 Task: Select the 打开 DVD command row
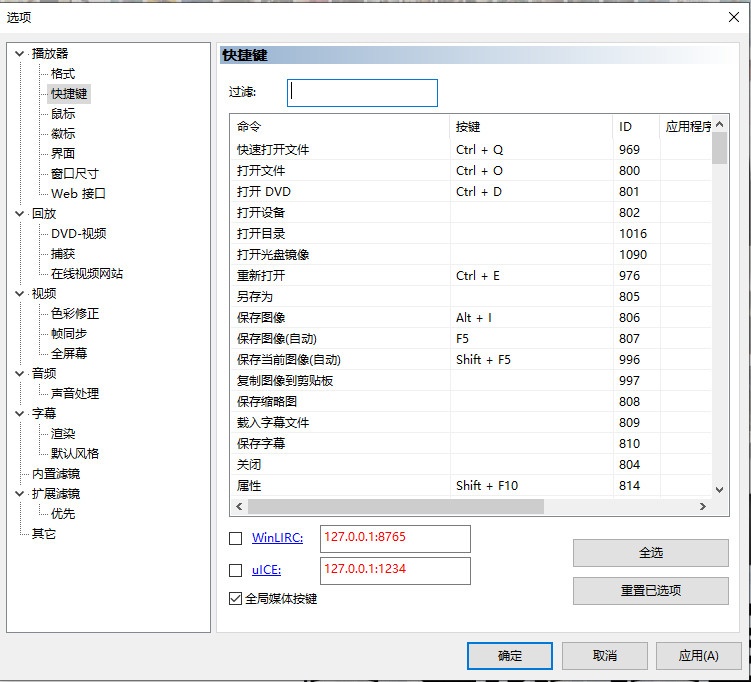coord(471,192)
